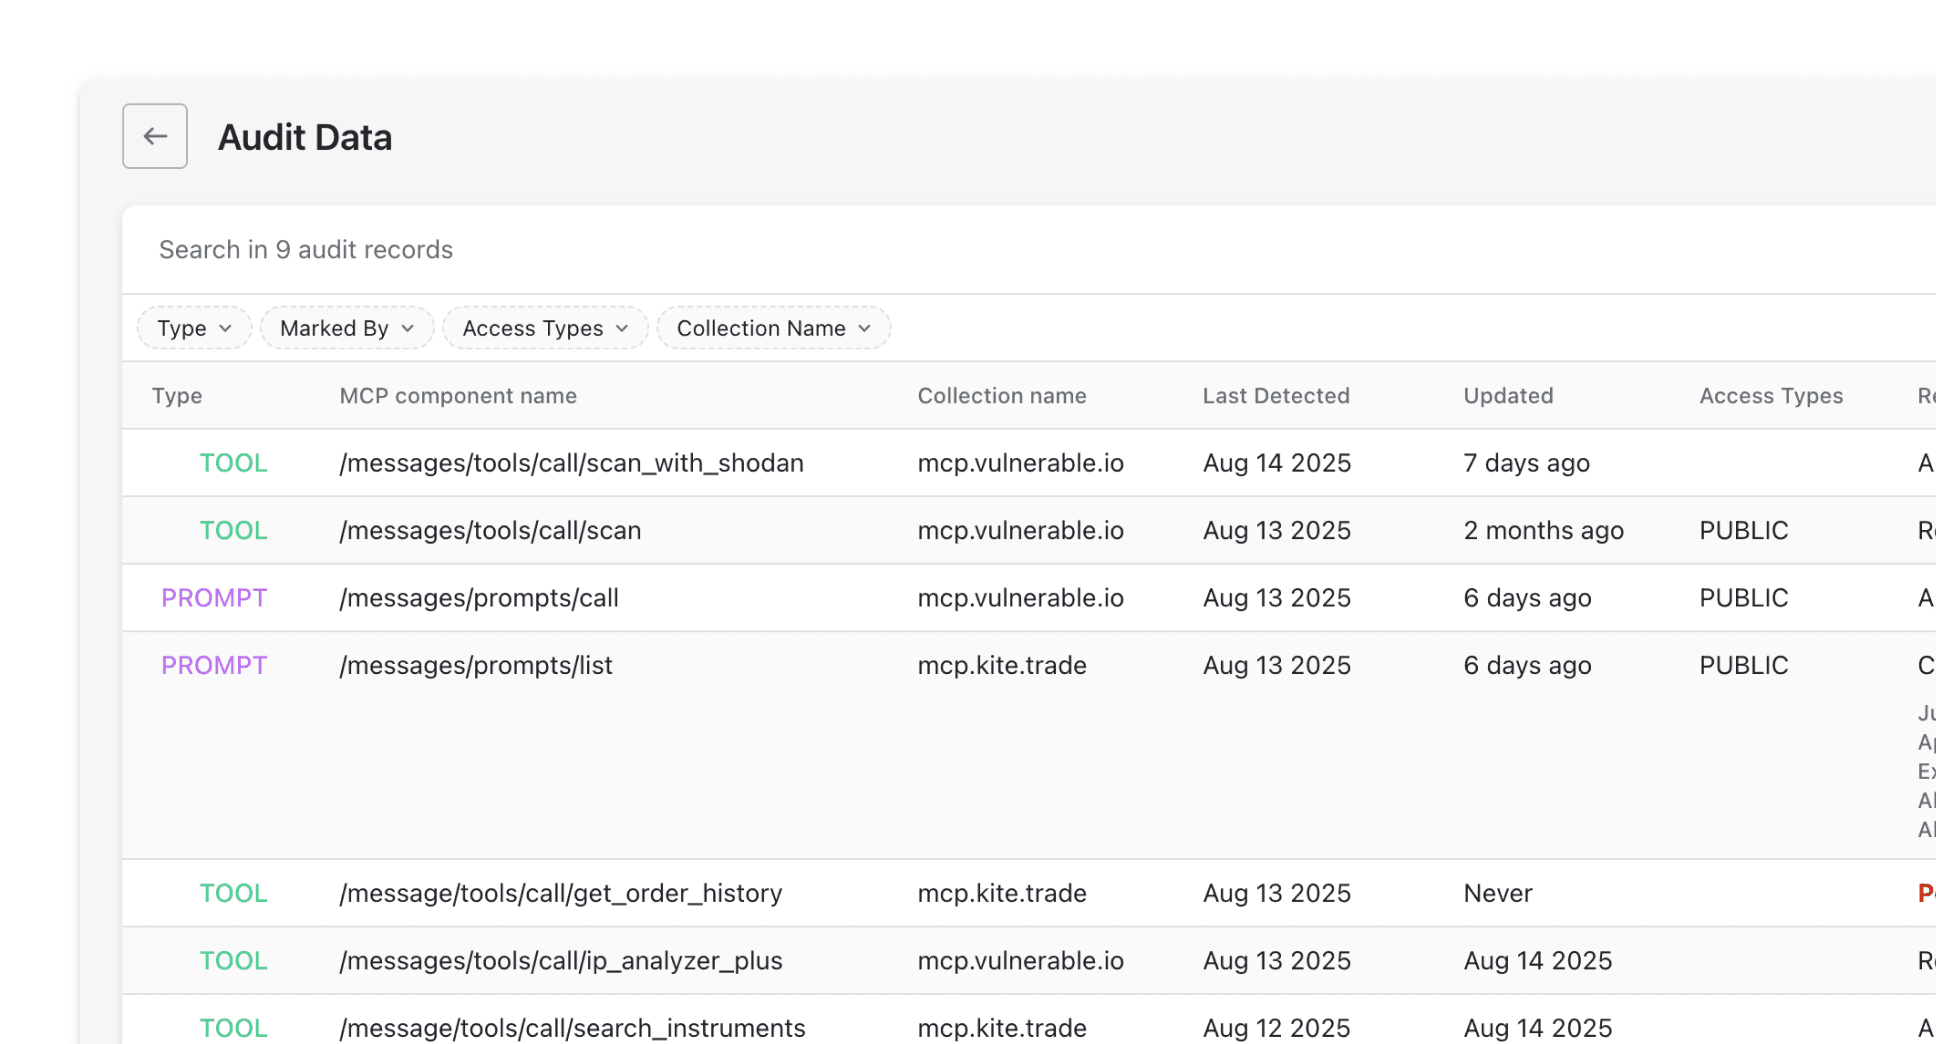Open the Marked By filter dropdown
The height and width of the screenshot is (1044, 1936).
point(346,327)
